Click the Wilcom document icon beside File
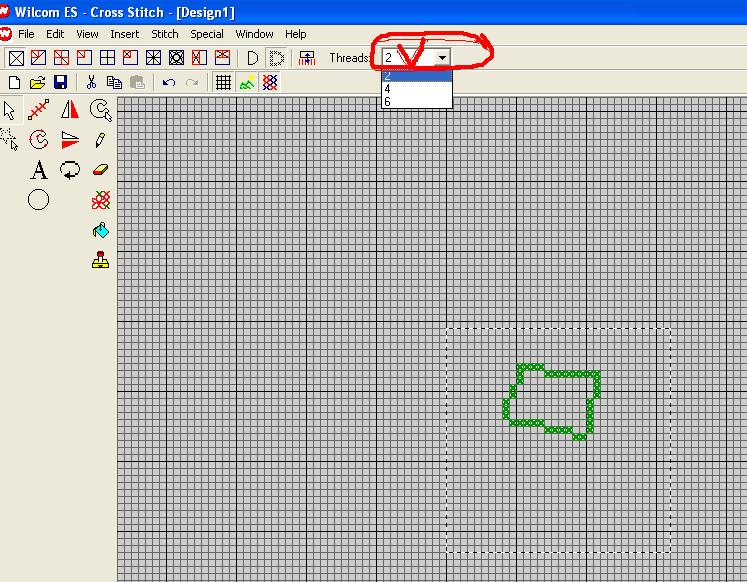 pyautogui.click(x=5, y=34)
